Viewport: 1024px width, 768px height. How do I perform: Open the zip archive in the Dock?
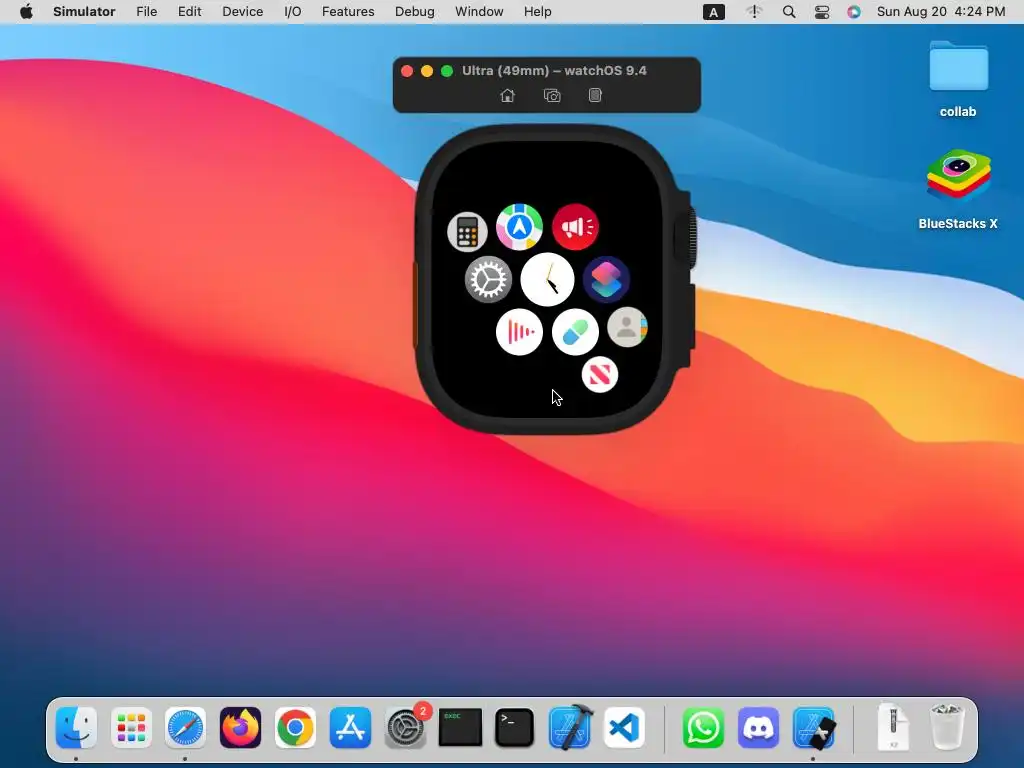(893, 728)
